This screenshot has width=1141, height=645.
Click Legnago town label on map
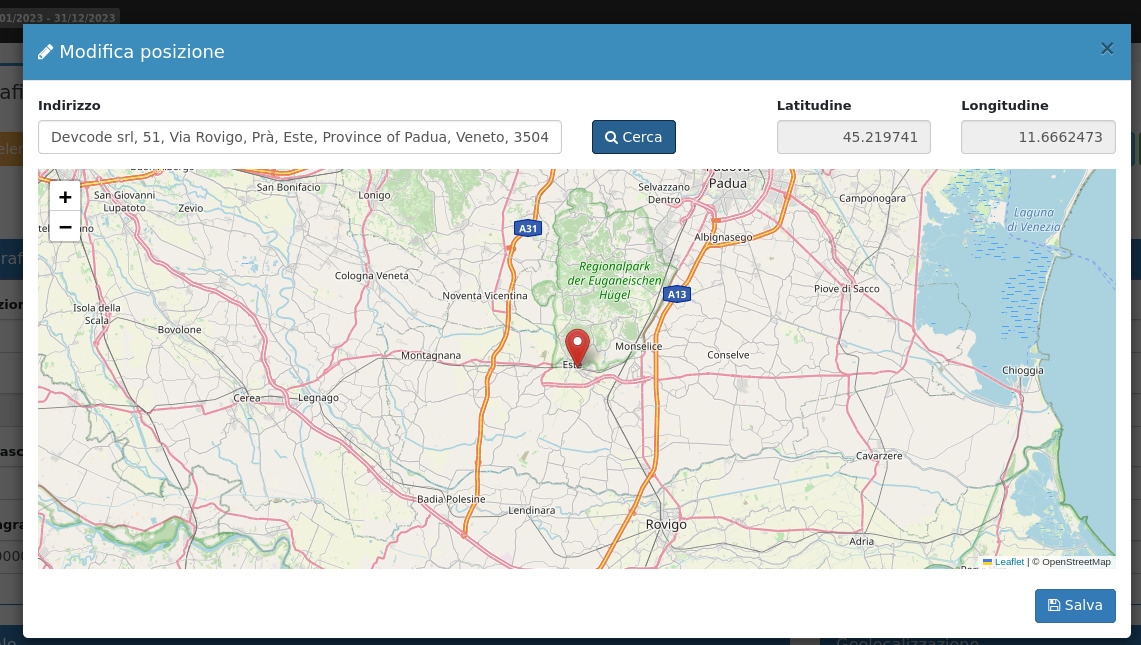318,398
